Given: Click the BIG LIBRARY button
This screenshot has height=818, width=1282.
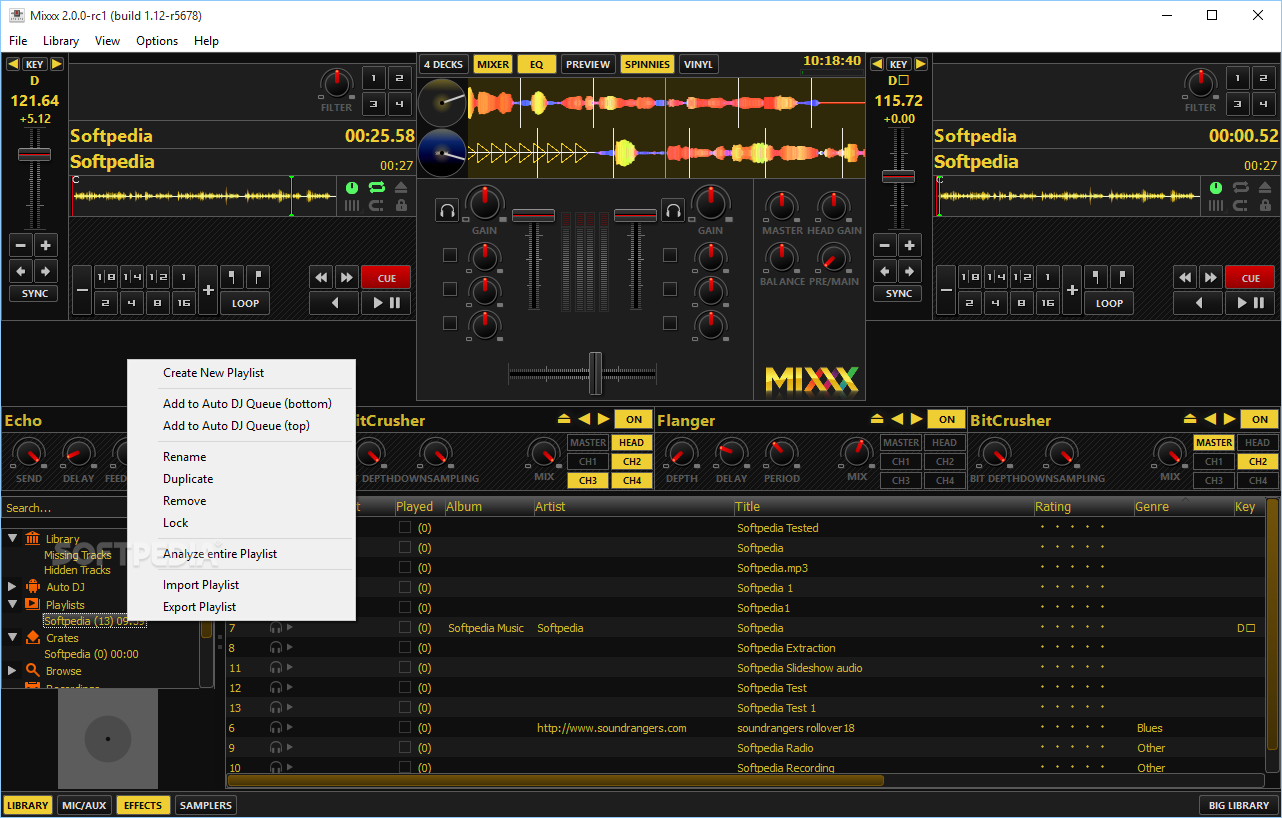Looking at the screenshot, I should [x=1238, y=805].
